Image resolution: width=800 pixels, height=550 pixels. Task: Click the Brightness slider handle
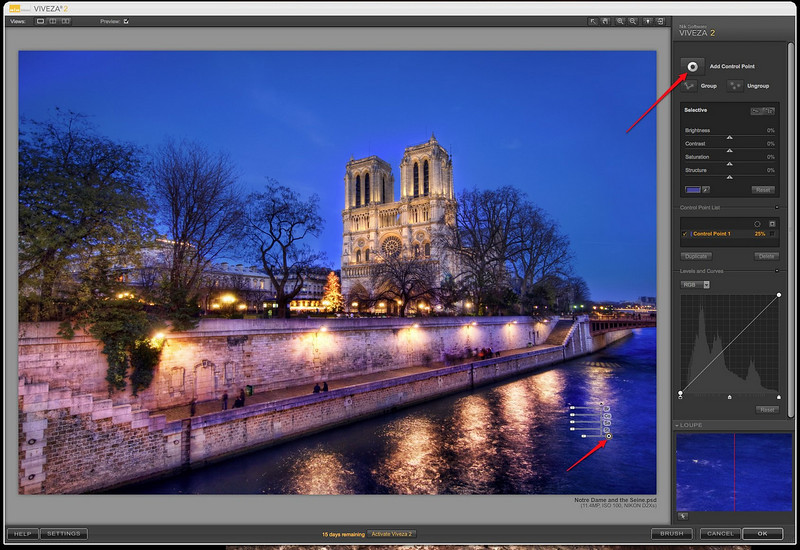point(730,137)
